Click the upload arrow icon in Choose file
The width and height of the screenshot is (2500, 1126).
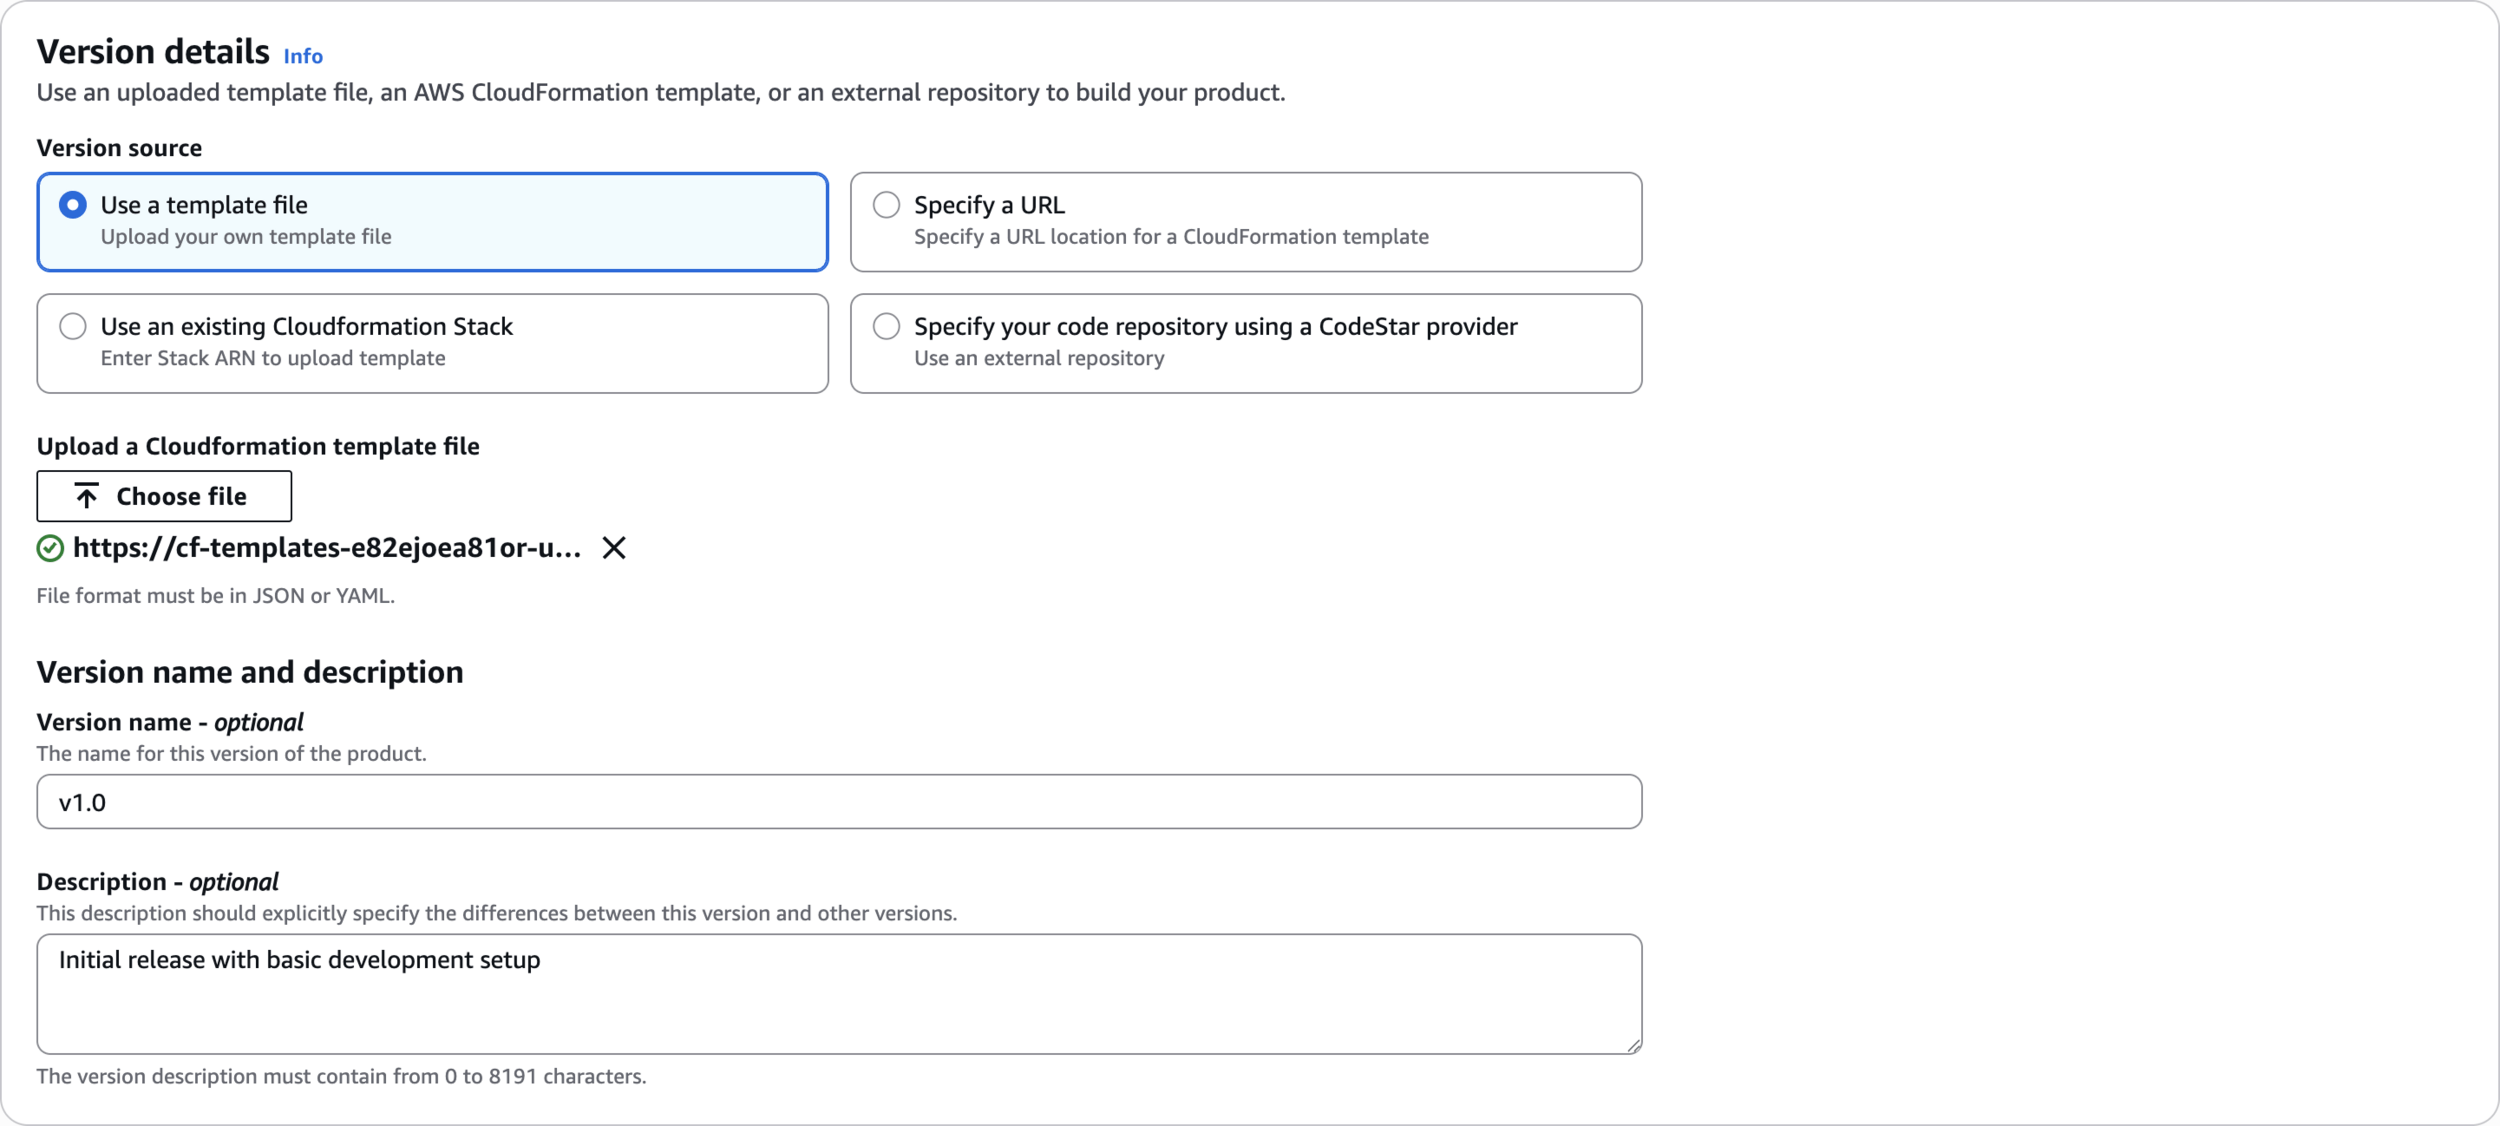point(87,496)
